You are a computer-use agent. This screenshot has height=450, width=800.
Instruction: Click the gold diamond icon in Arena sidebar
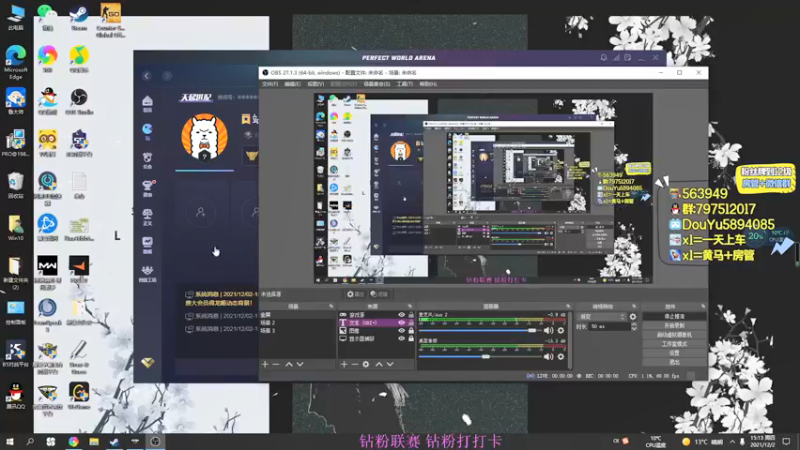pos(147,363)
